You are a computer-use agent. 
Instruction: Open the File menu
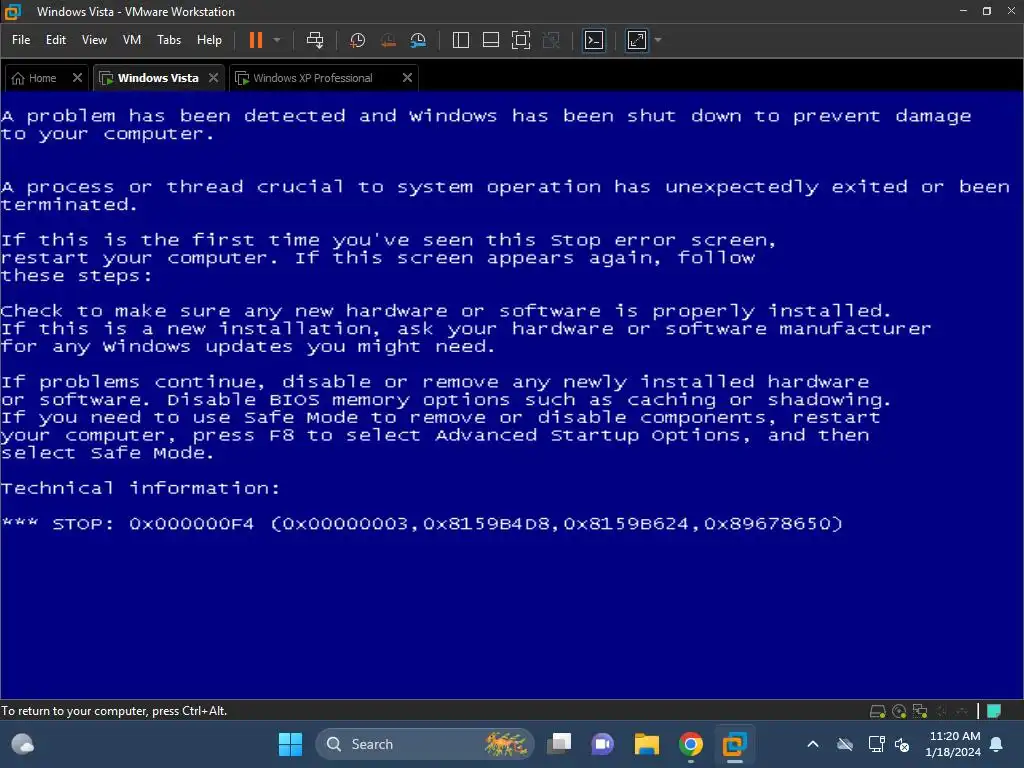[x=21, y=40]
